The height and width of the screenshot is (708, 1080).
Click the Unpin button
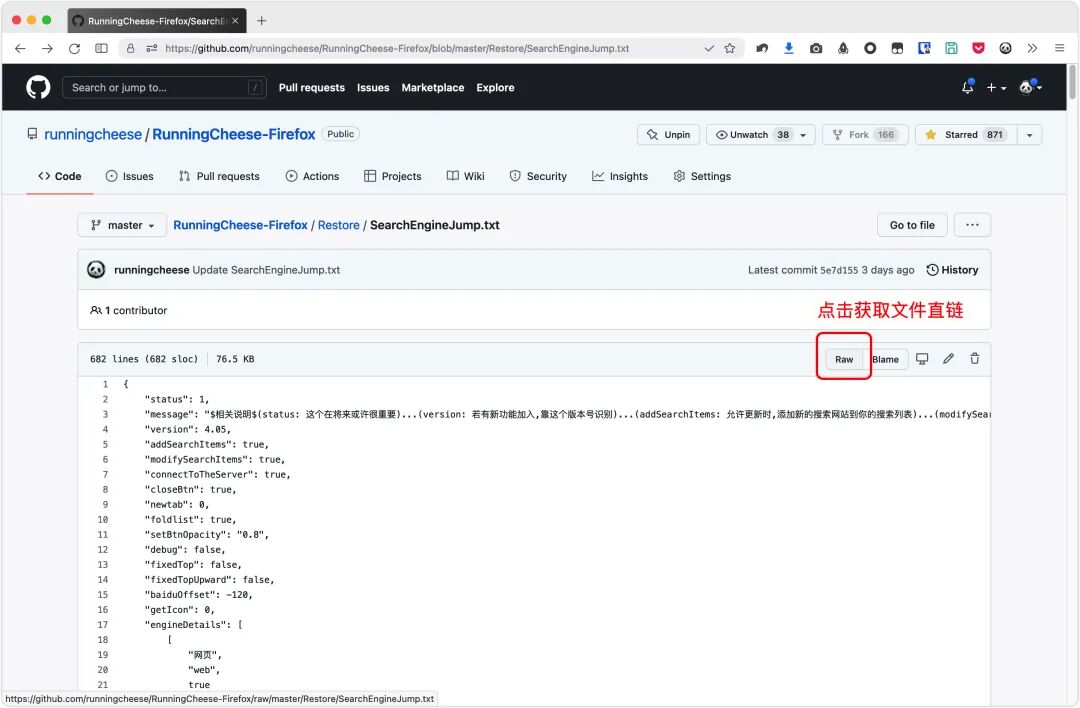click(x=668, y=135)
